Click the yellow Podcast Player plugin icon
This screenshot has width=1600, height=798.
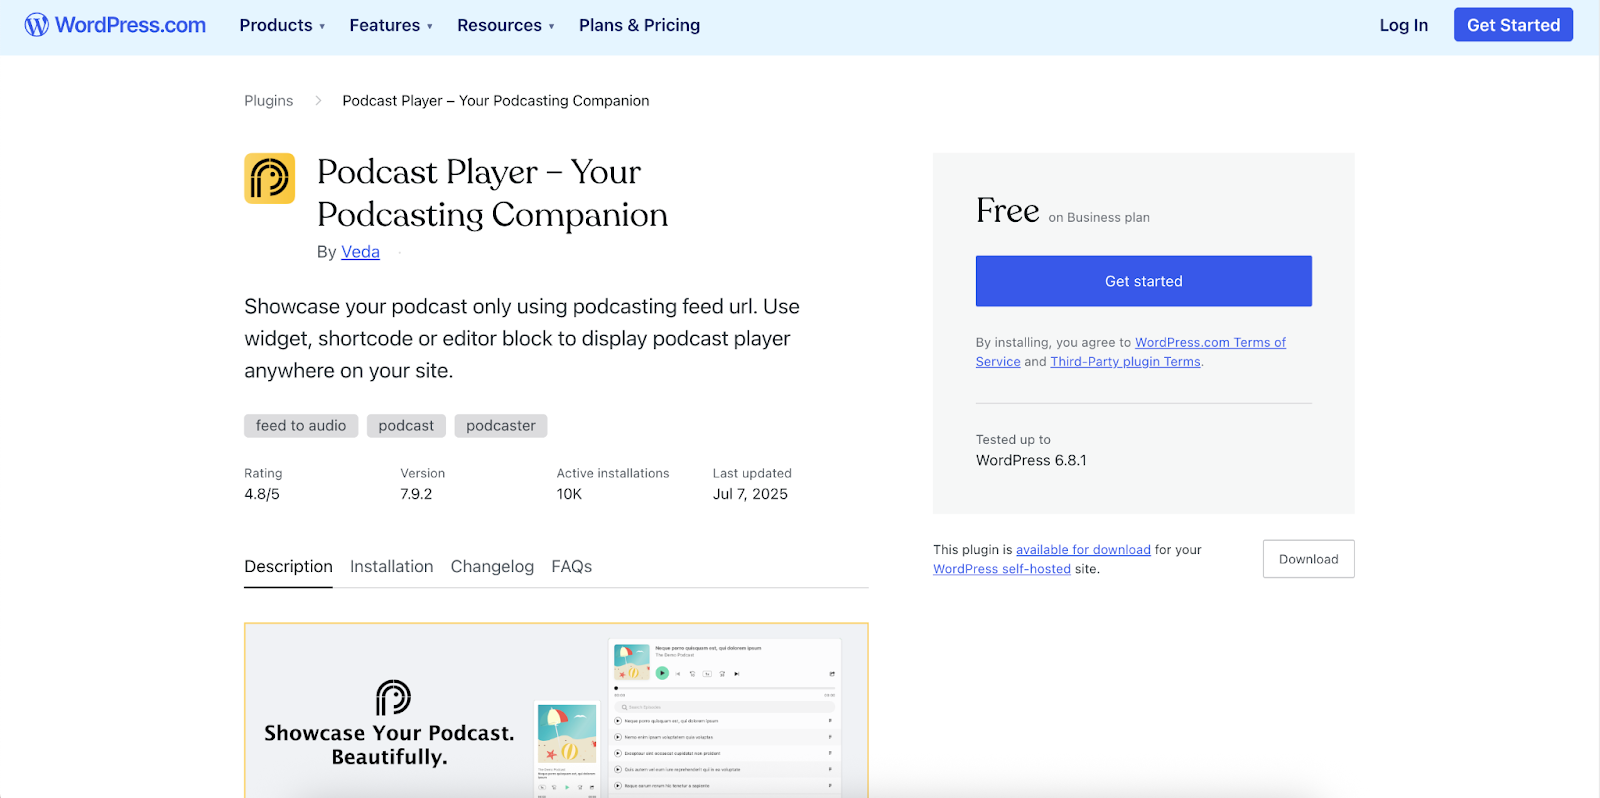269,178
